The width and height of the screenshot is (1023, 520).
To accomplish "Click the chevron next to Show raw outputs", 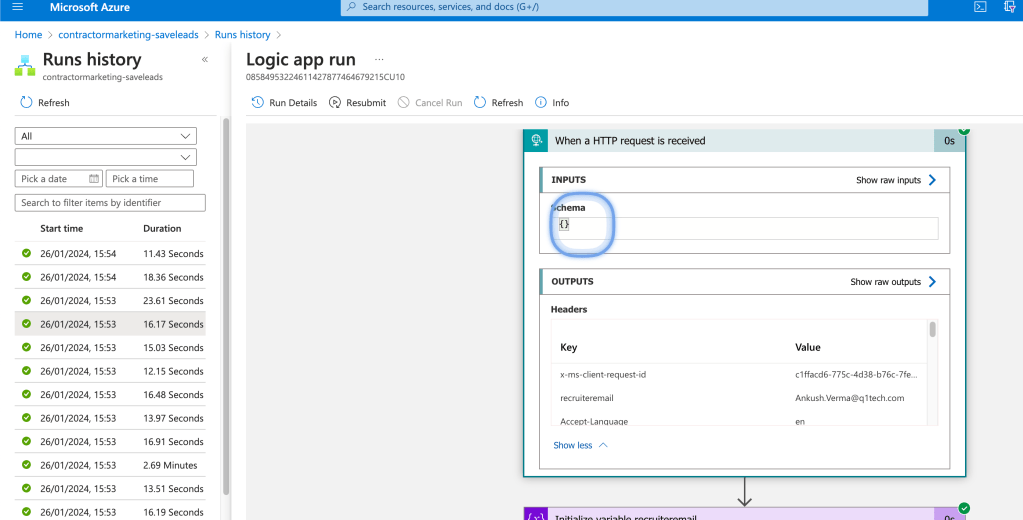I will point(932,282).
